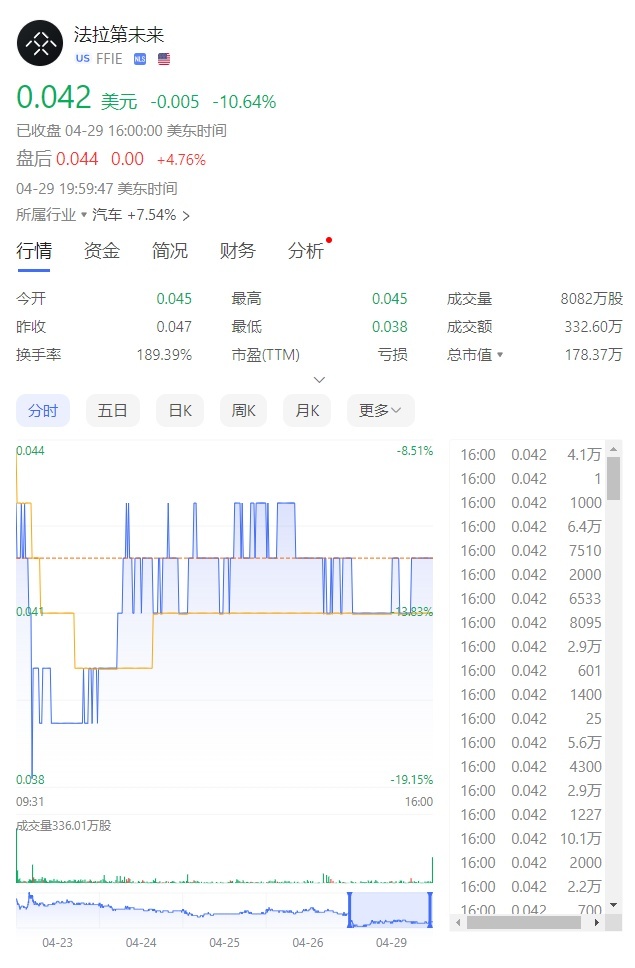Image resolution: width=635 pixels, height=968 pixels.
Task: Click the trade row with volume 6533
Action: click(531, 599)
